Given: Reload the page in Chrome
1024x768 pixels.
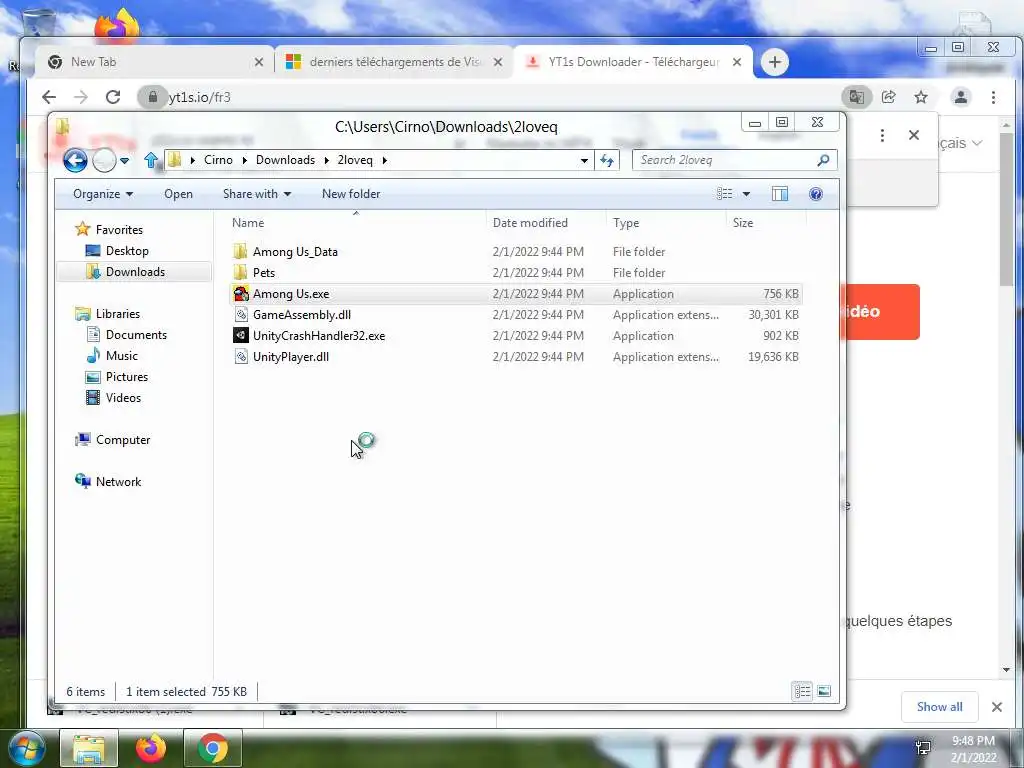Looking at the screenshot, I should (113, 97).
